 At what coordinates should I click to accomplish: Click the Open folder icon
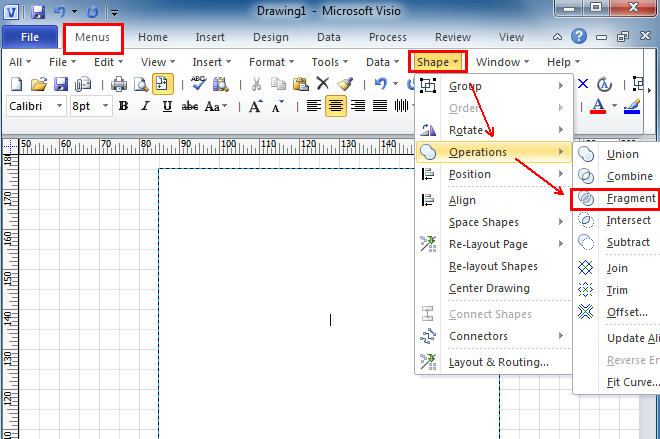coord(39,84)
